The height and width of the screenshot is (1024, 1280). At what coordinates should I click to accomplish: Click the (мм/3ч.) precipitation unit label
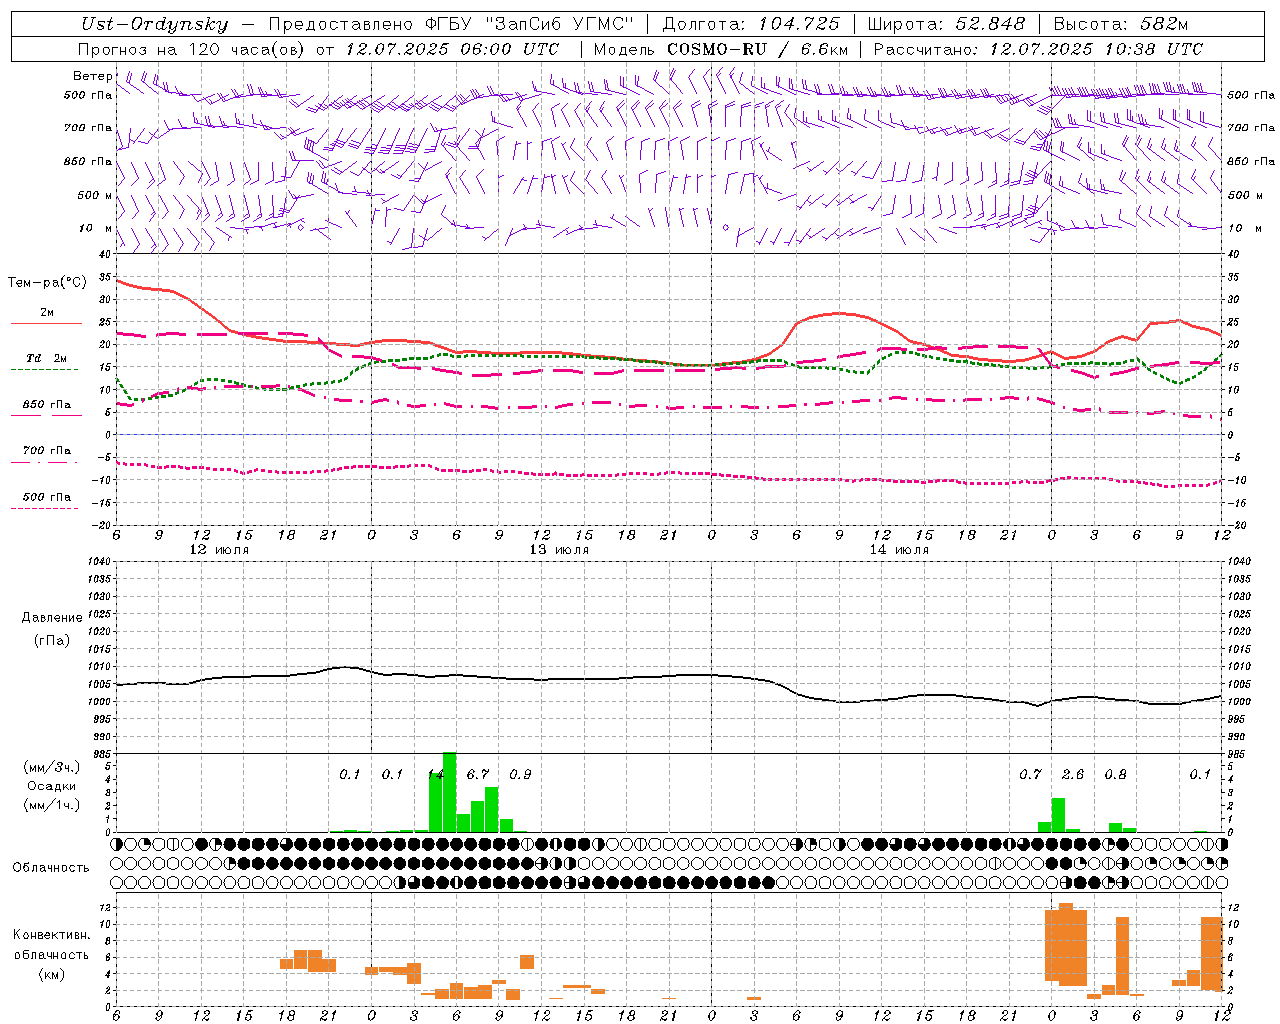pos(52,767)
